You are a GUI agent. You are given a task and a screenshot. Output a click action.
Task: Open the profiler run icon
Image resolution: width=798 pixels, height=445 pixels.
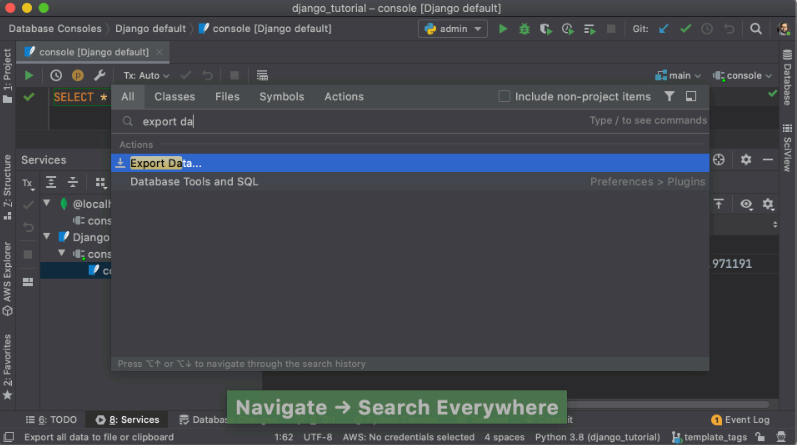tap(567, 29)
